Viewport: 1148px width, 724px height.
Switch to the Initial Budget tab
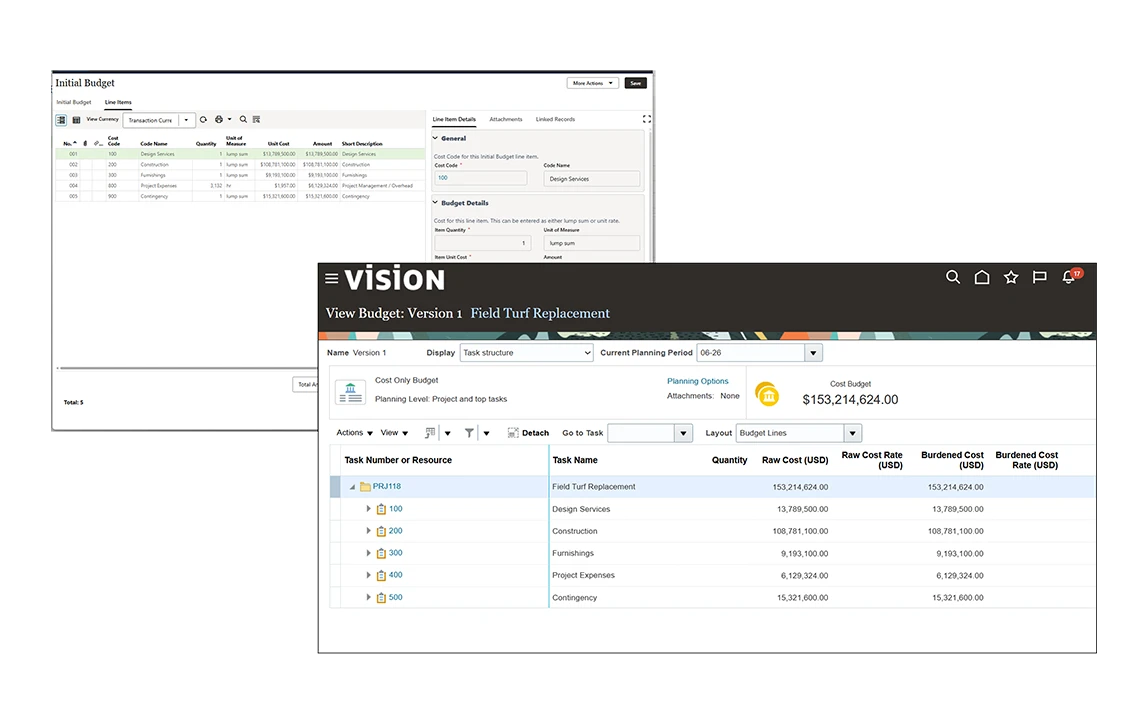[x=74, y=102]
